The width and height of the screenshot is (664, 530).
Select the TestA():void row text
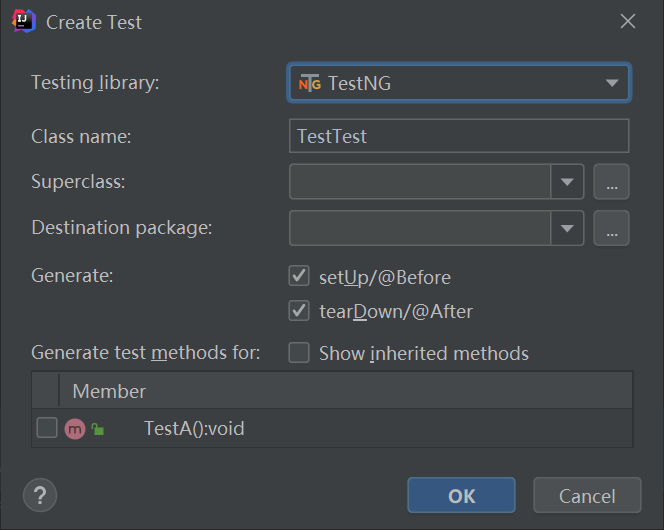pos(194,428)
